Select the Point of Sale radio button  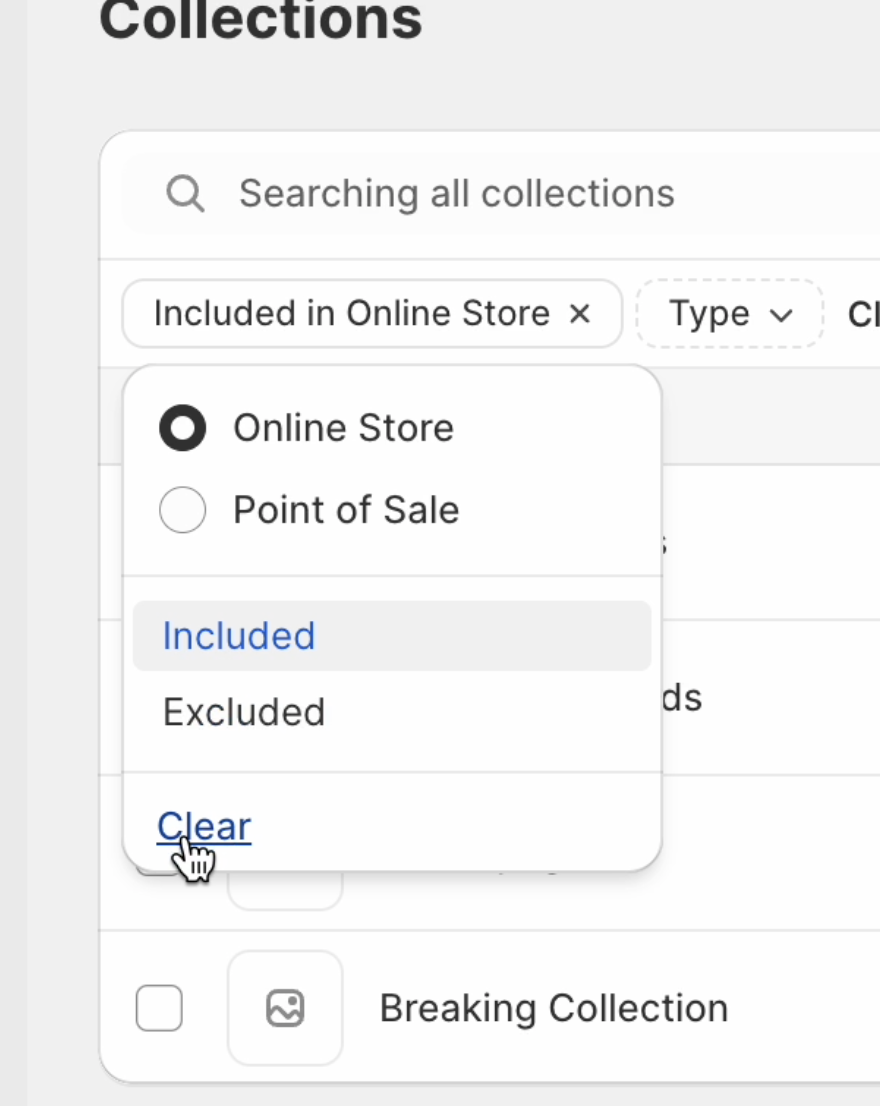(183, 510)
